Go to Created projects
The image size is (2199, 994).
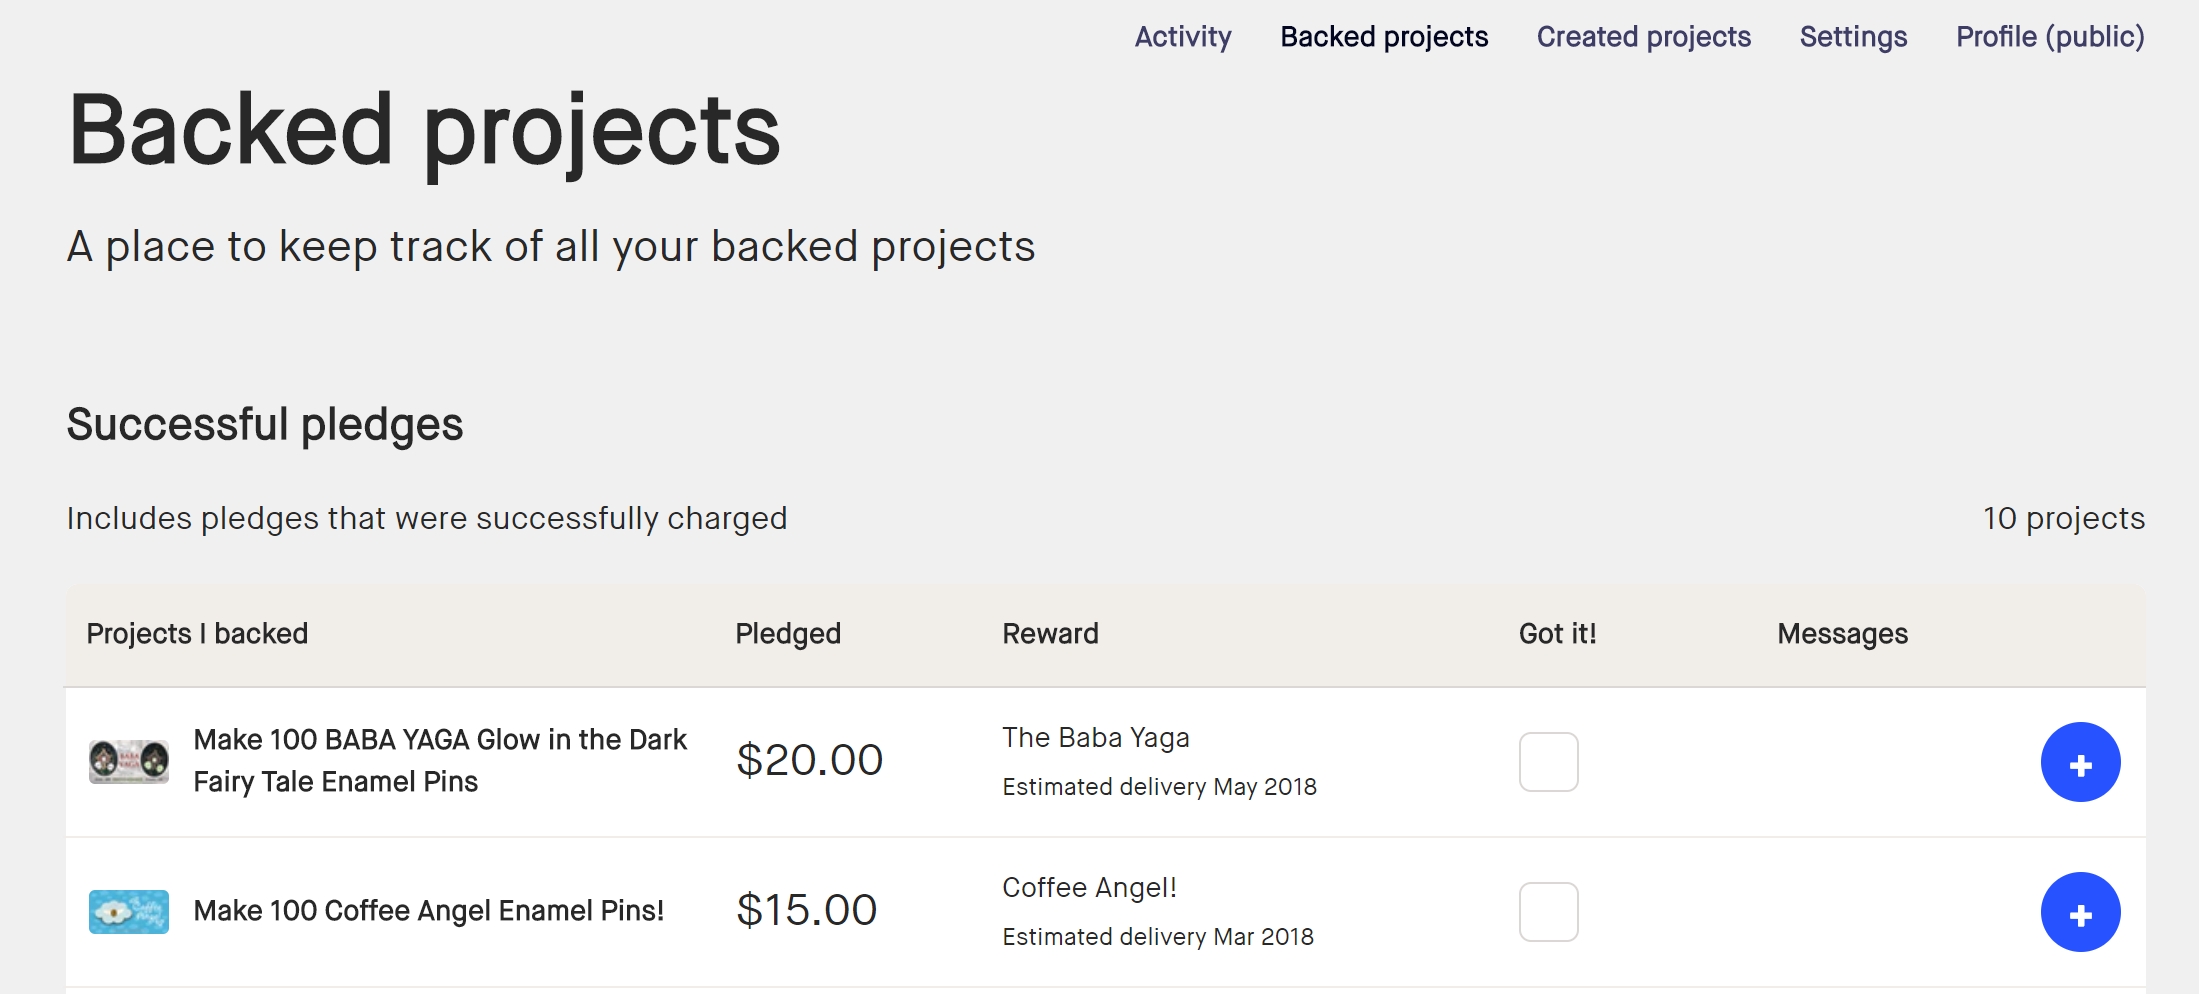tap(1644, 37)
